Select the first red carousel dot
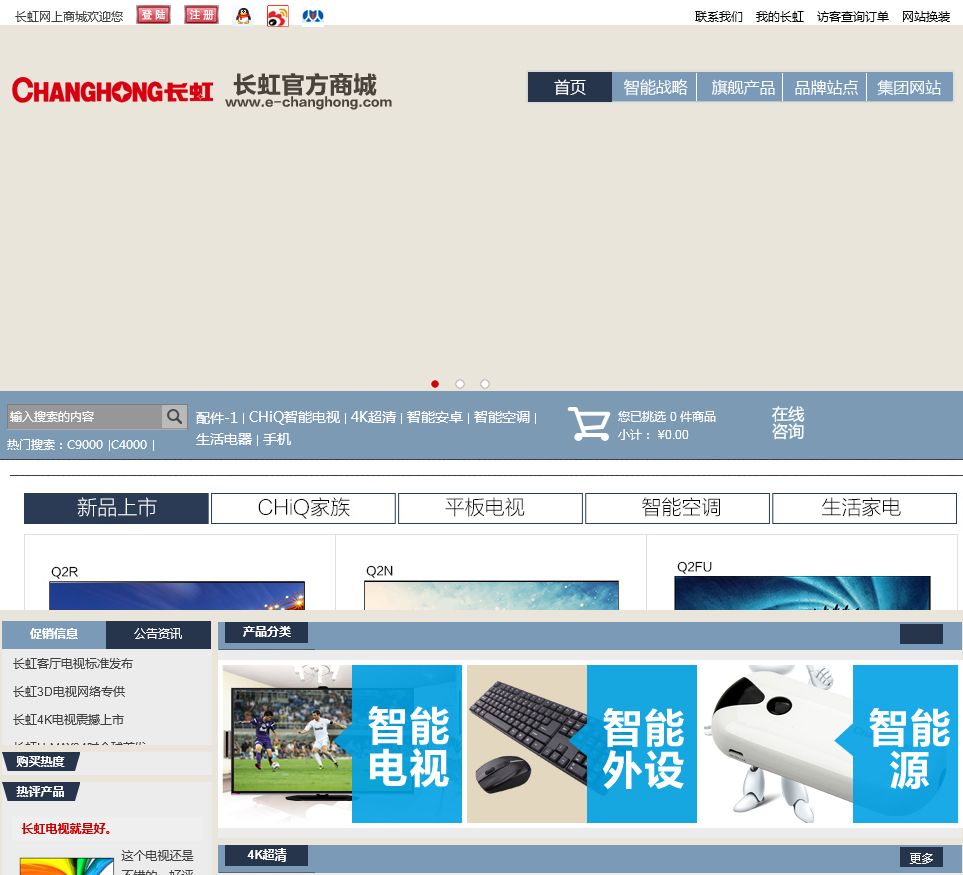963x875 pixels. click(x=435, y=384)
